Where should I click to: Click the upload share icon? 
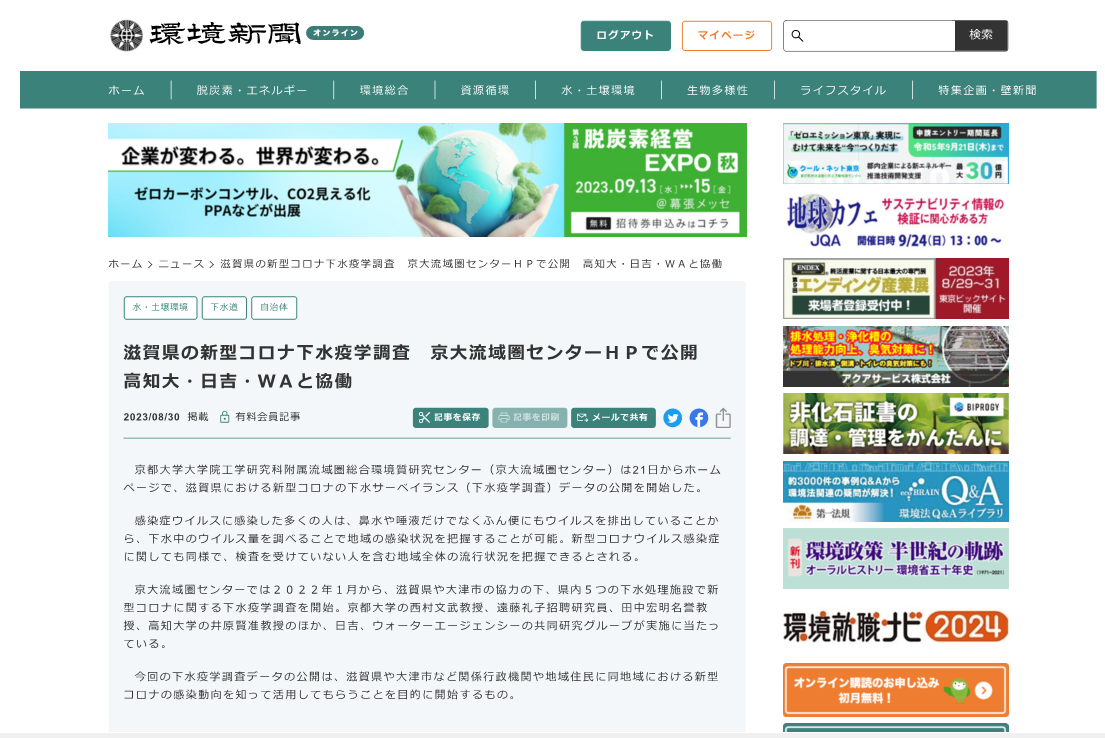(x=723, y=418)
